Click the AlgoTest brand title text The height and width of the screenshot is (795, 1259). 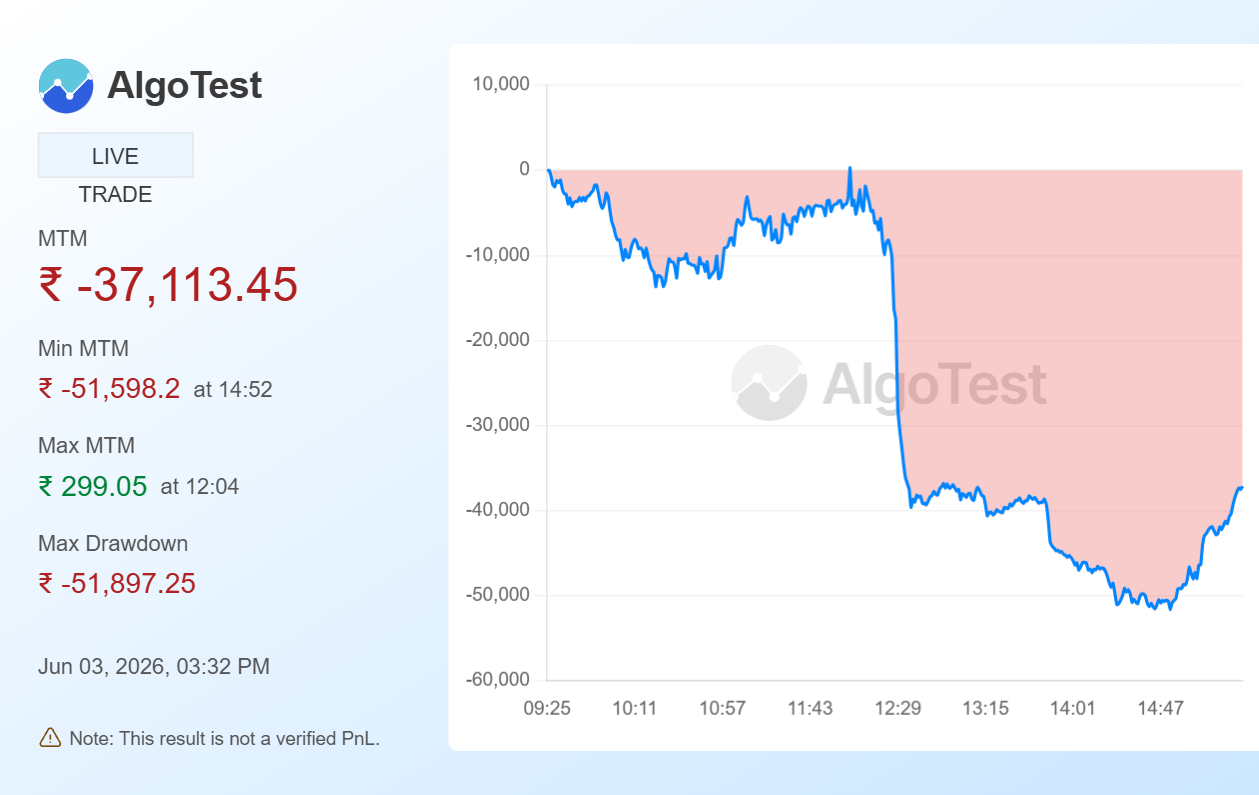coord(184,86)
